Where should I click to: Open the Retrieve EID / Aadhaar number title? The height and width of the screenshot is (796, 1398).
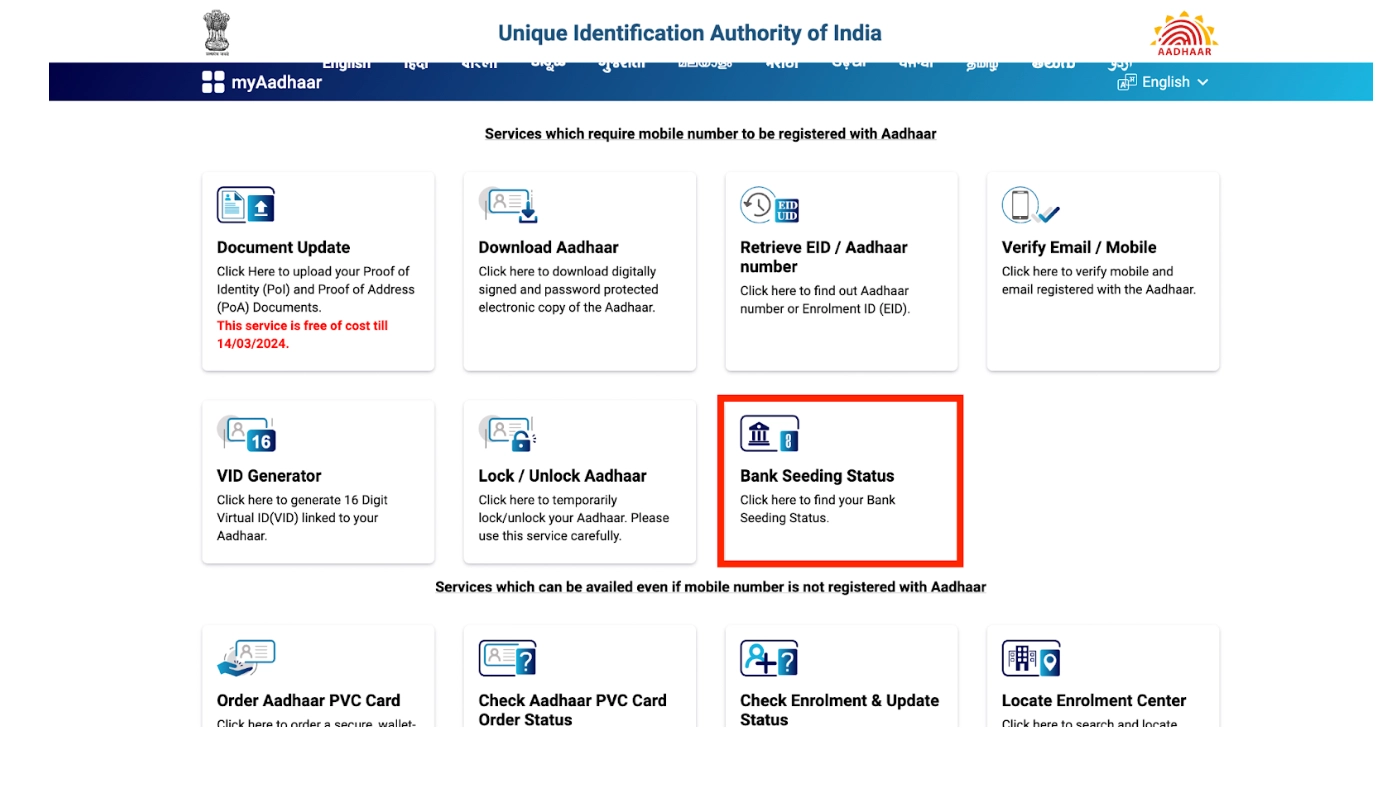(824, 257)
